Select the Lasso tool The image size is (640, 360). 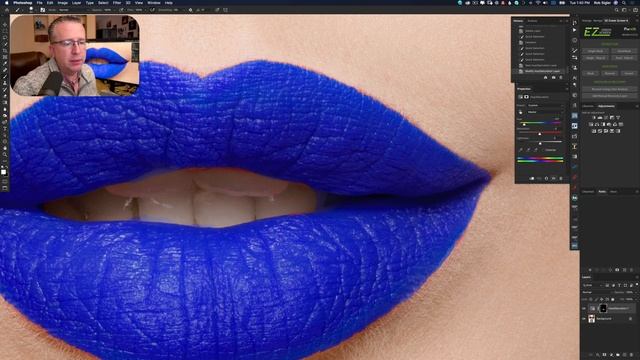(x=5, y=38)
